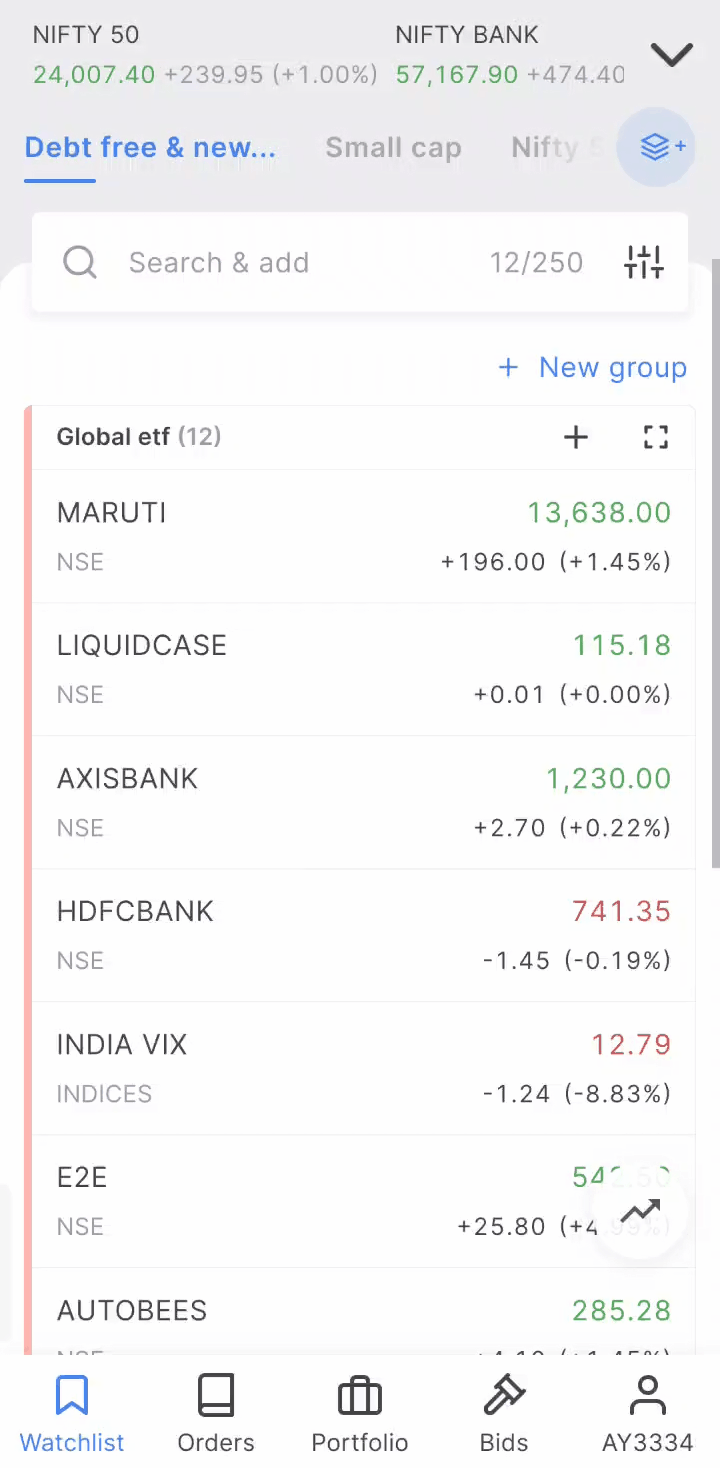Open Orders from the bottom navigation

[x=216, y=1414]
